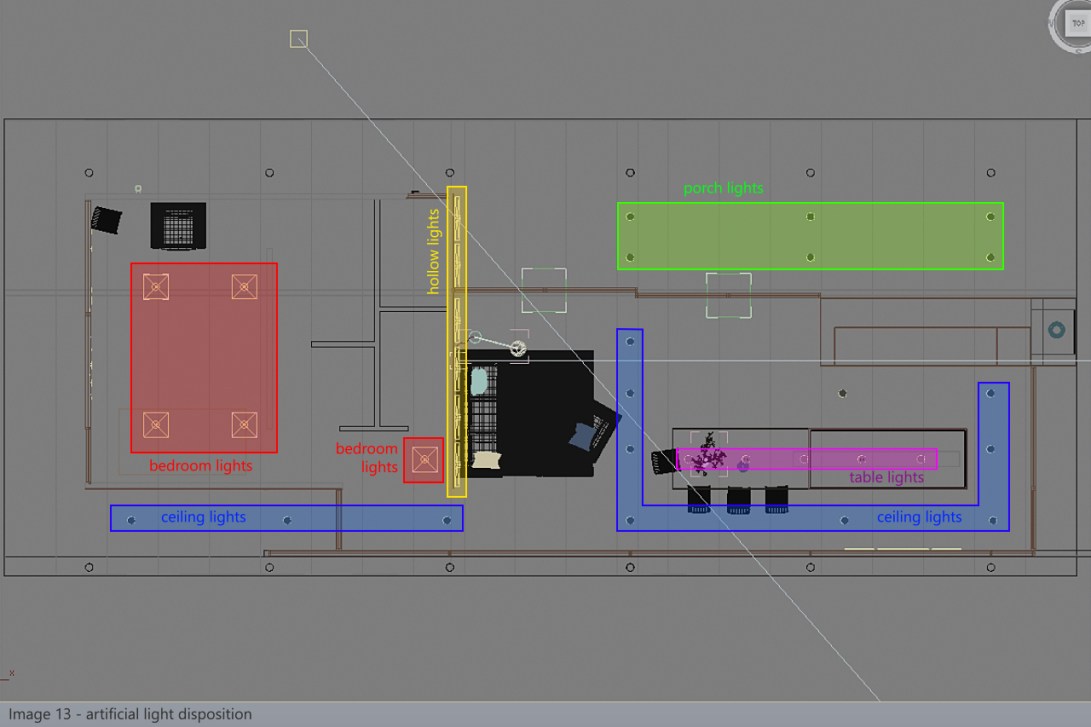Click the TOP face of the ViewCube
This screenshot has height=727, width=1091.
coord(1078,23)
